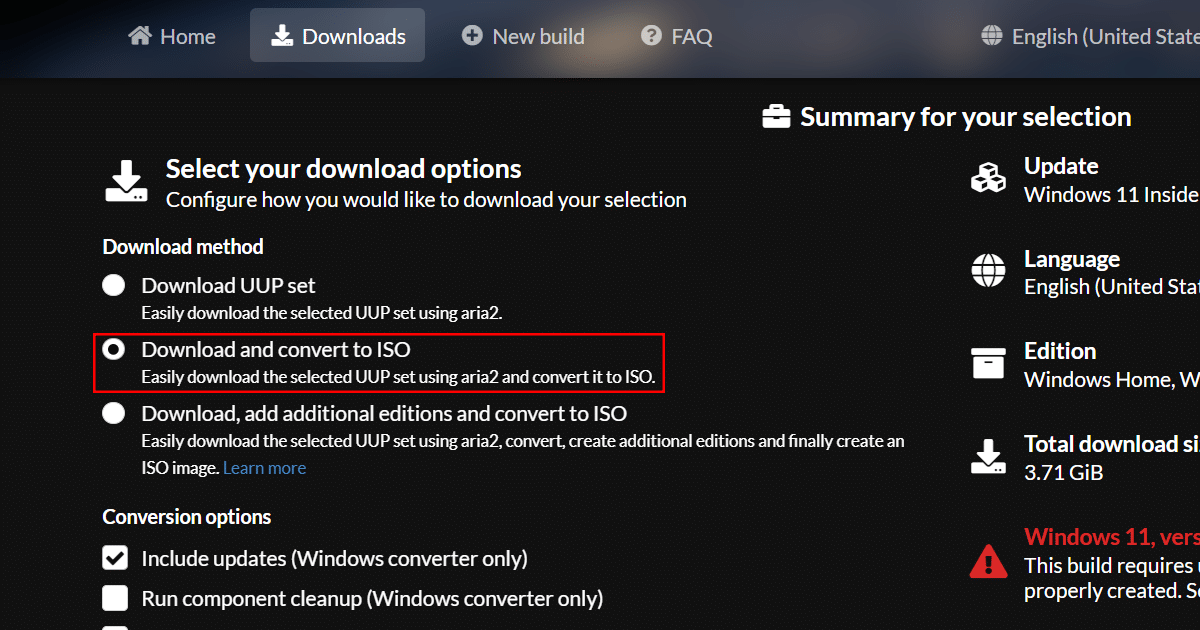Click the FAQ question mark icon
The image size is (1200, 630).
coord(652,36)
